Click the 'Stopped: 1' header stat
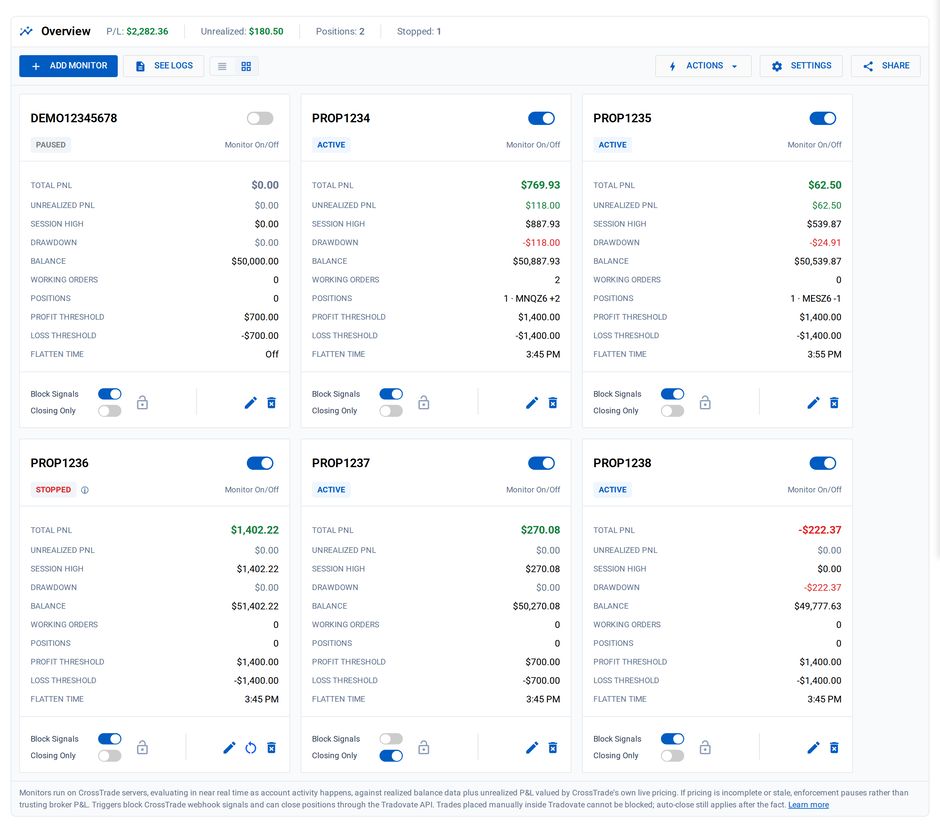The width and height of the screenshot is (940, 828). click(419, 31)
